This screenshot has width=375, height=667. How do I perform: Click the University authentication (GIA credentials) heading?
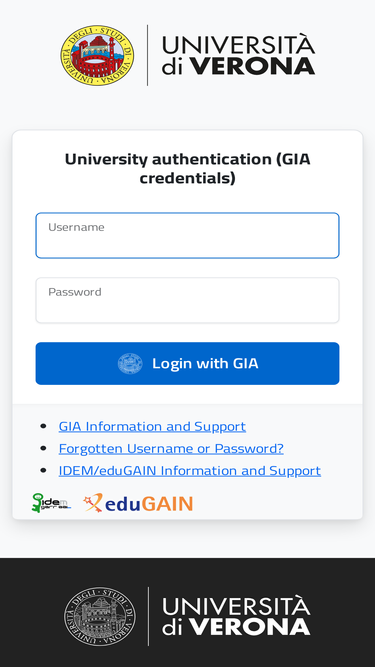188,168
